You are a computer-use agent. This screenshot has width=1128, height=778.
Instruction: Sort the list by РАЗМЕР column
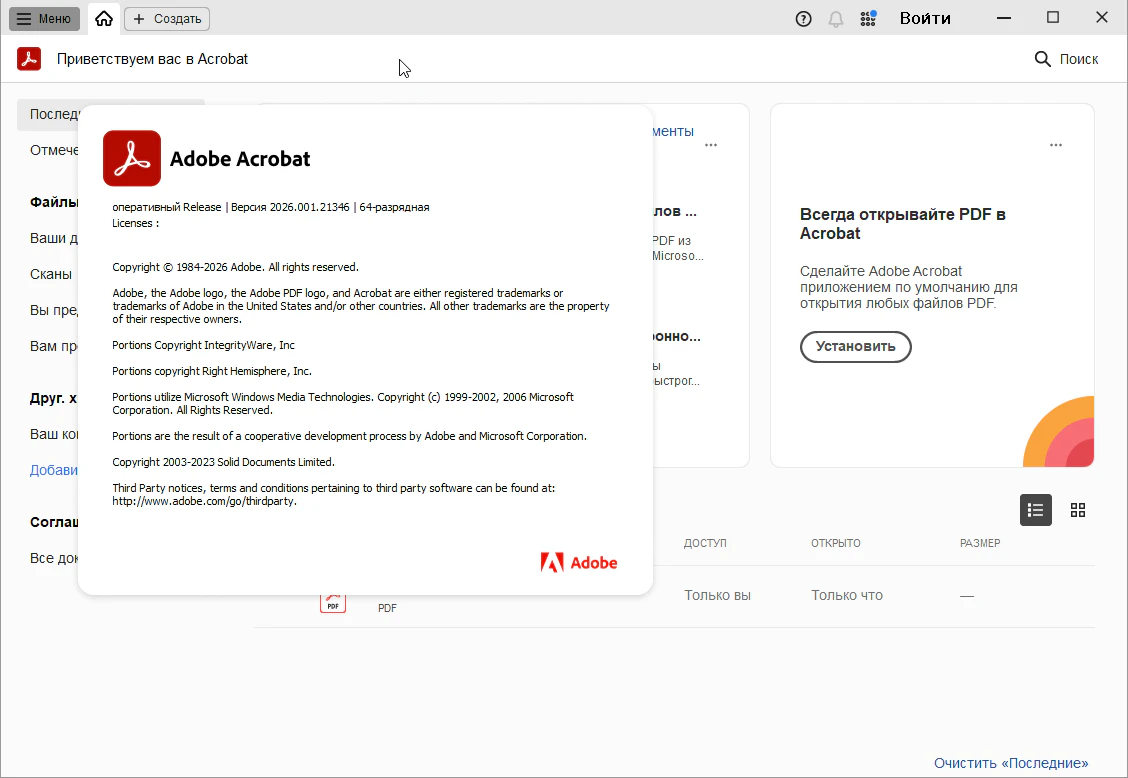click(x=979, y=543)
